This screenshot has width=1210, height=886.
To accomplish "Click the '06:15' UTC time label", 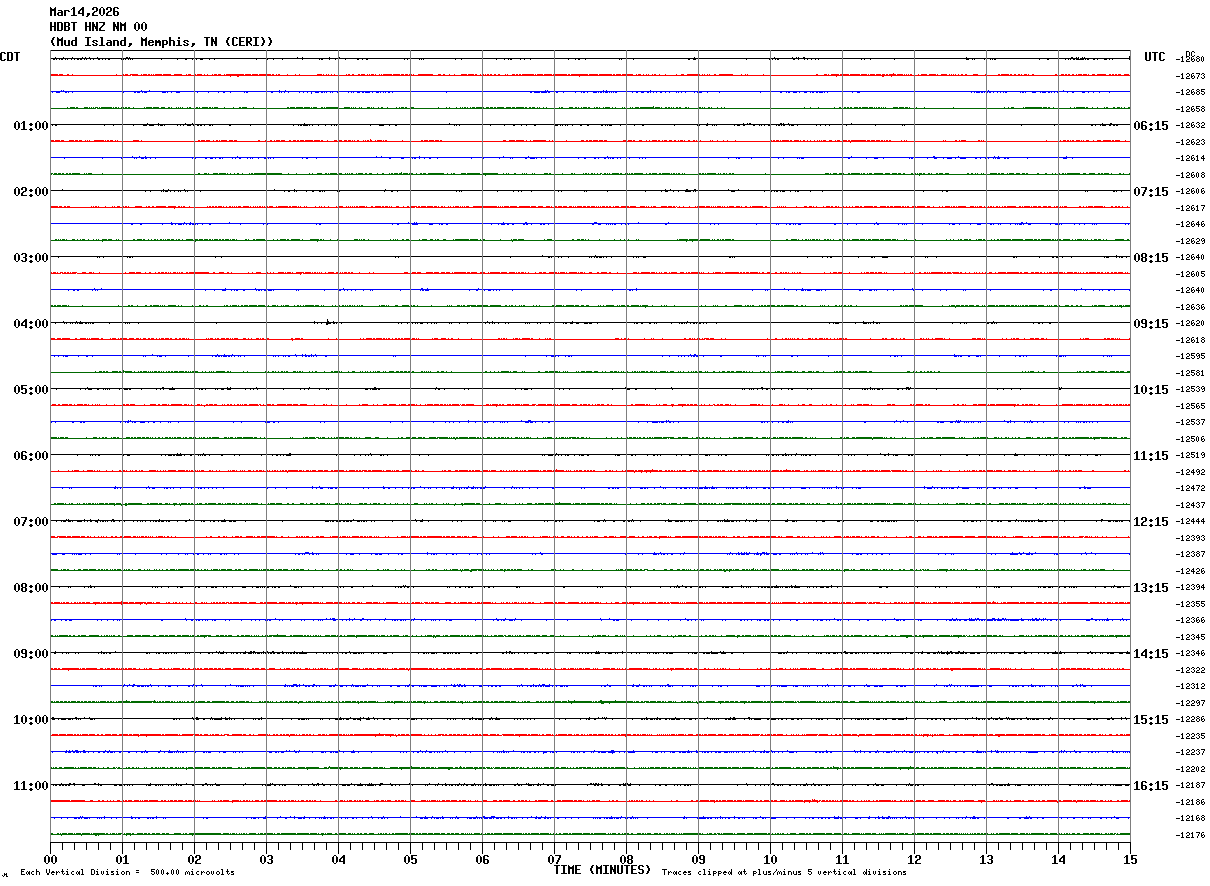I will [1150, 126].
